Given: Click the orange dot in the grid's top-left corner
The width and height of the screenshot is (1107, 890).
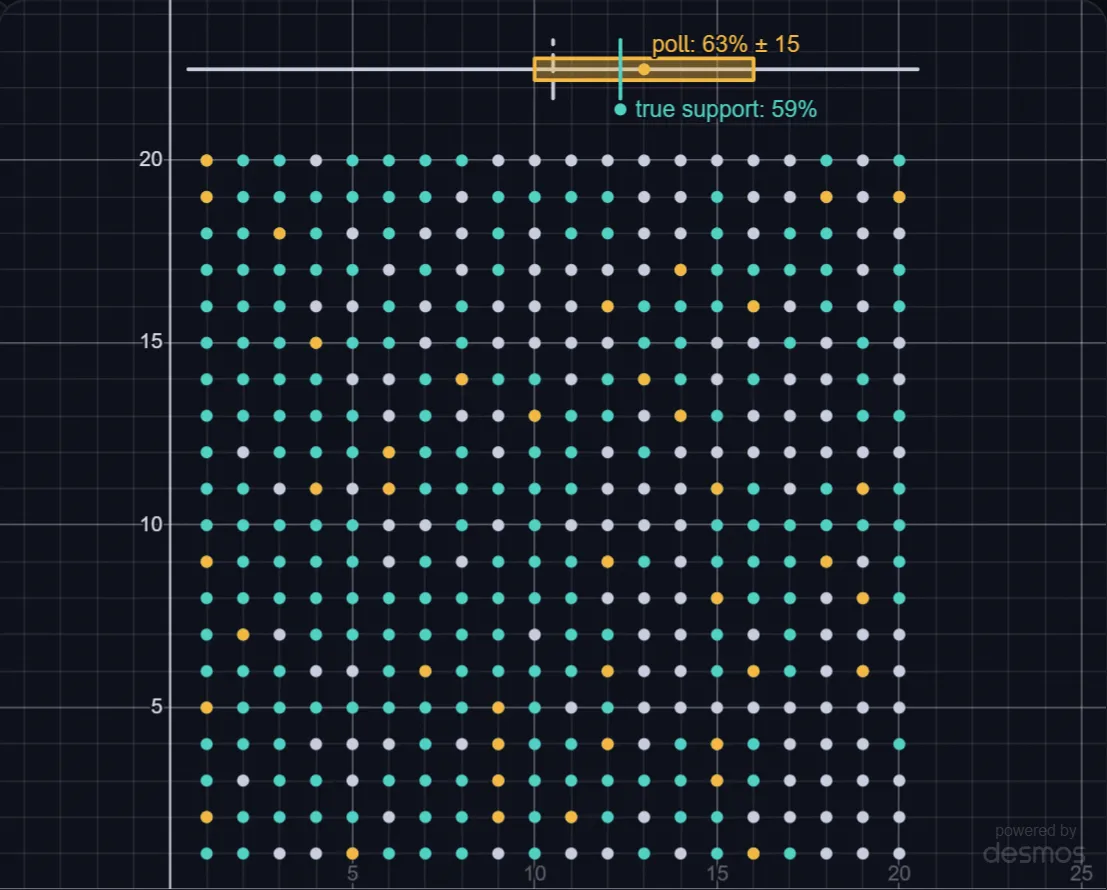Looking at the screenshot, I should [206, 161].
